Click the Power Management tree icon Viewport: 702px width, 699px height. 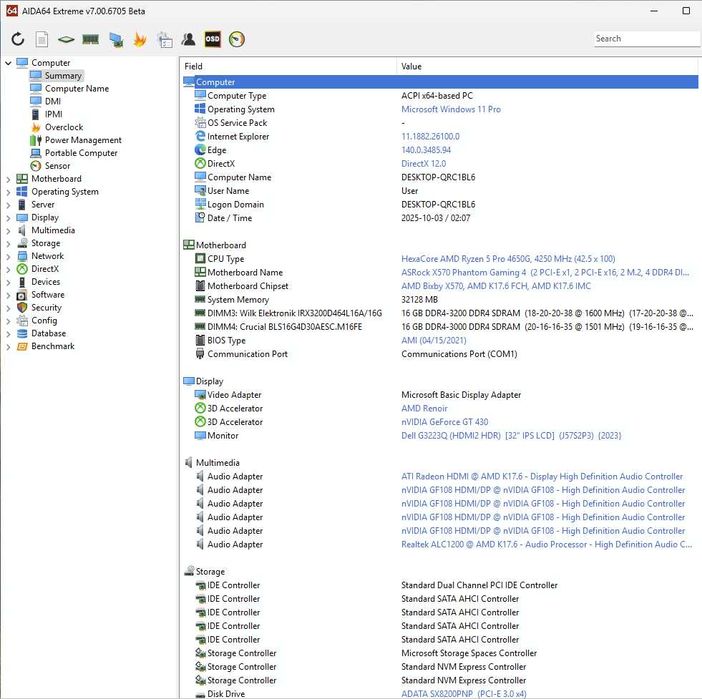(x=36, y=140)
